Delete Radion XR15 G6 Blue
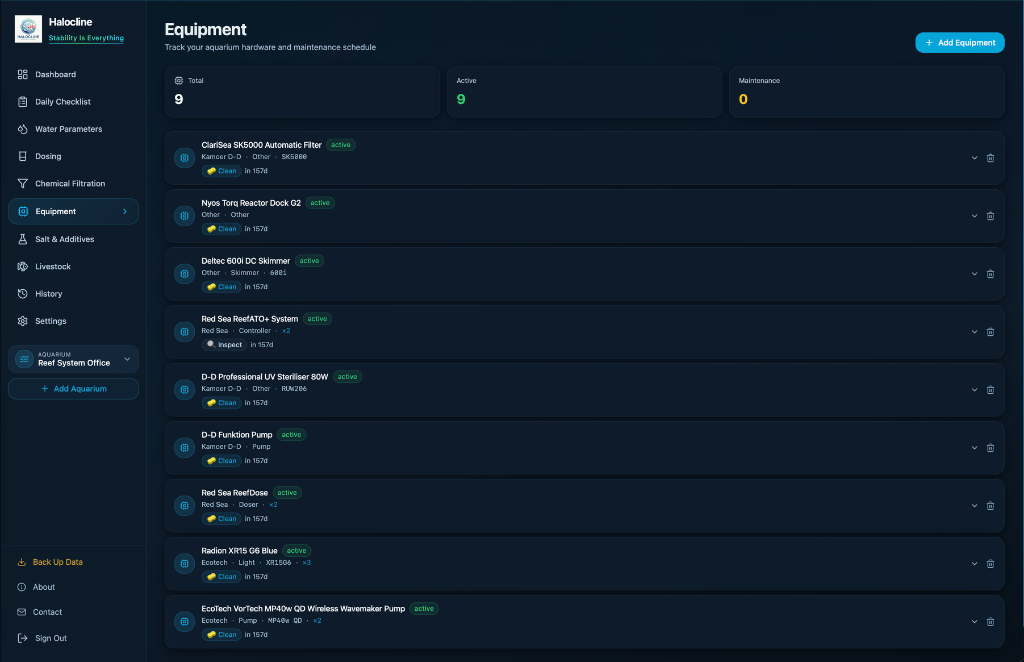Image resolution: width=1024 pixels, height=662 pixels. click(990, 565)
